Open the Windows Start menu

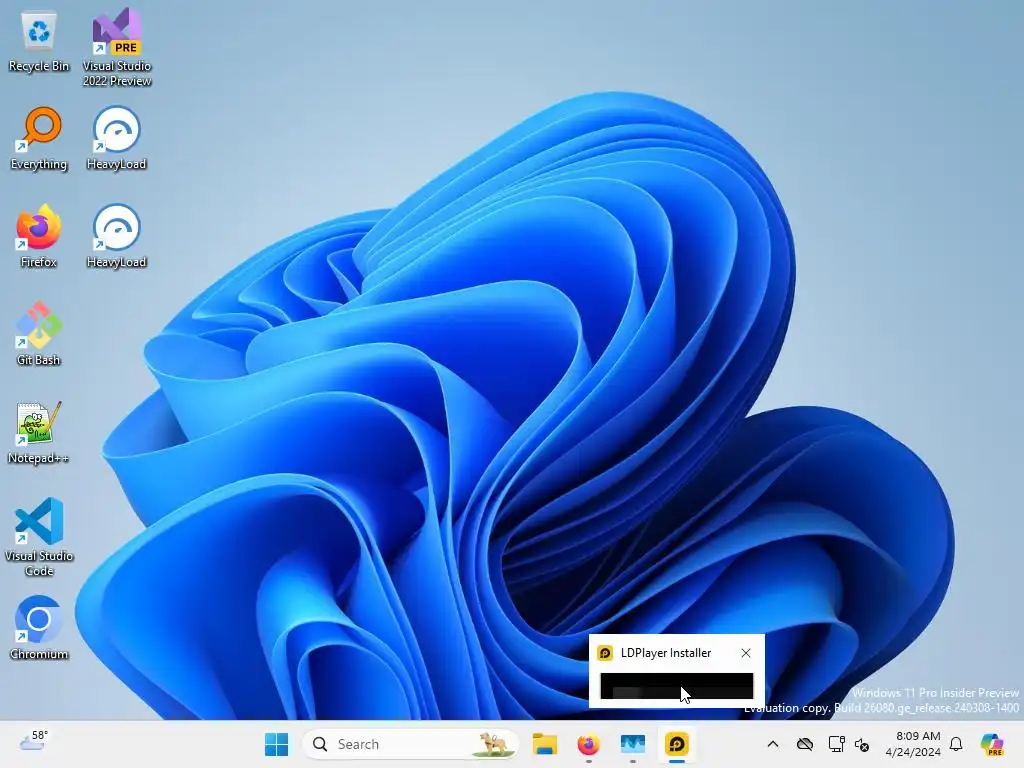tap(276, 744)
